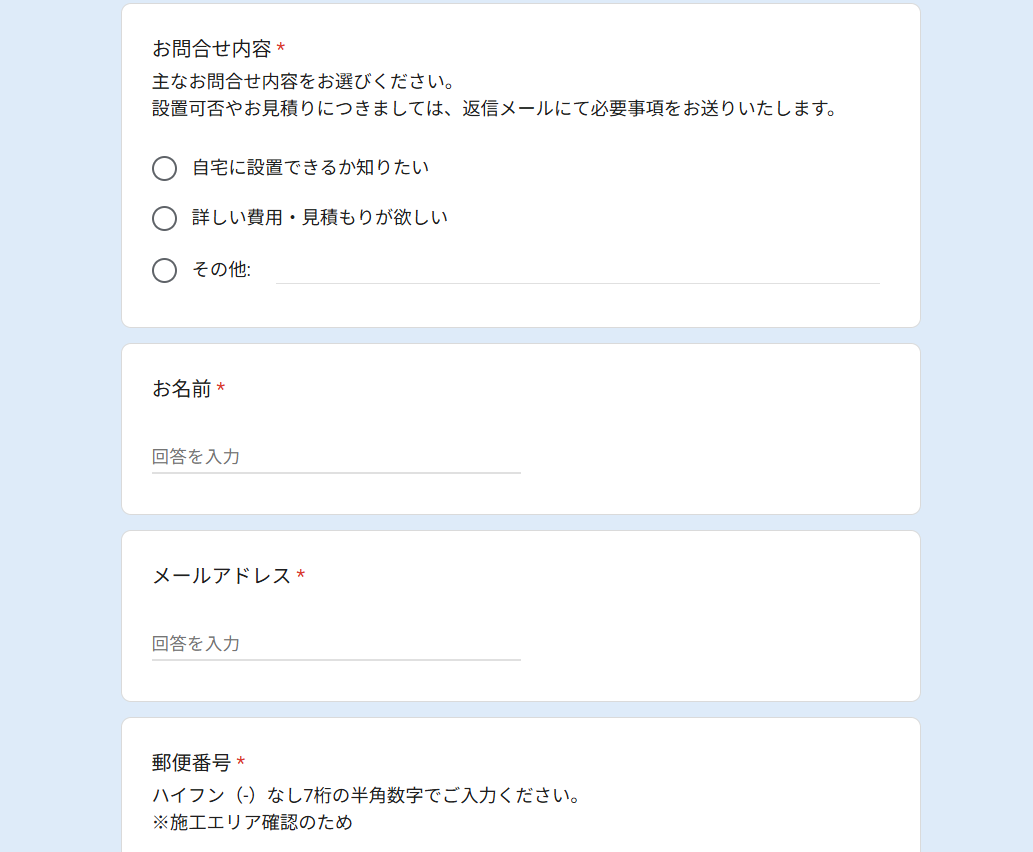This screenshot has height=852, width=1033.
Task: Click the ※施工エリア確認のため note
Action: pyautogui.click(x=252, y=823)
